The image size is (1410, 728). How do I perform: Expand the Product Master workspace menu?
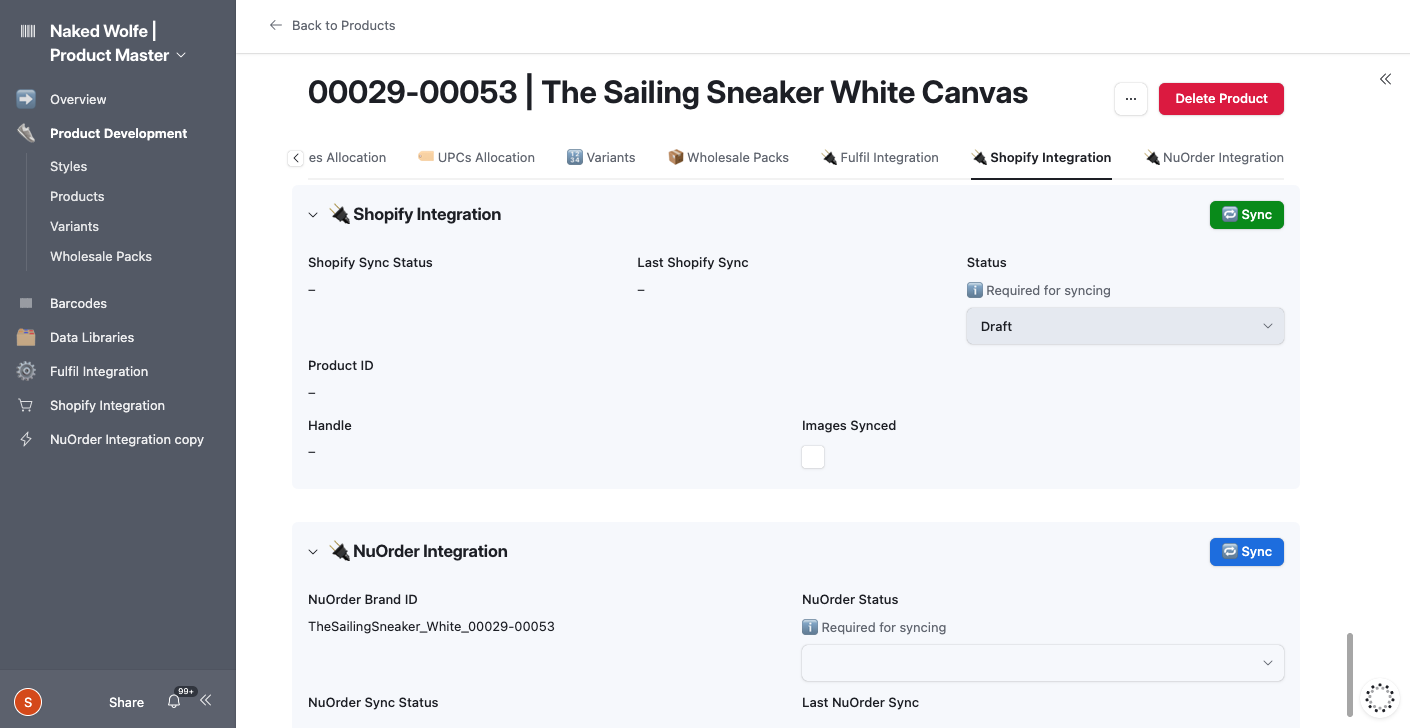click(x=181, y=55)
